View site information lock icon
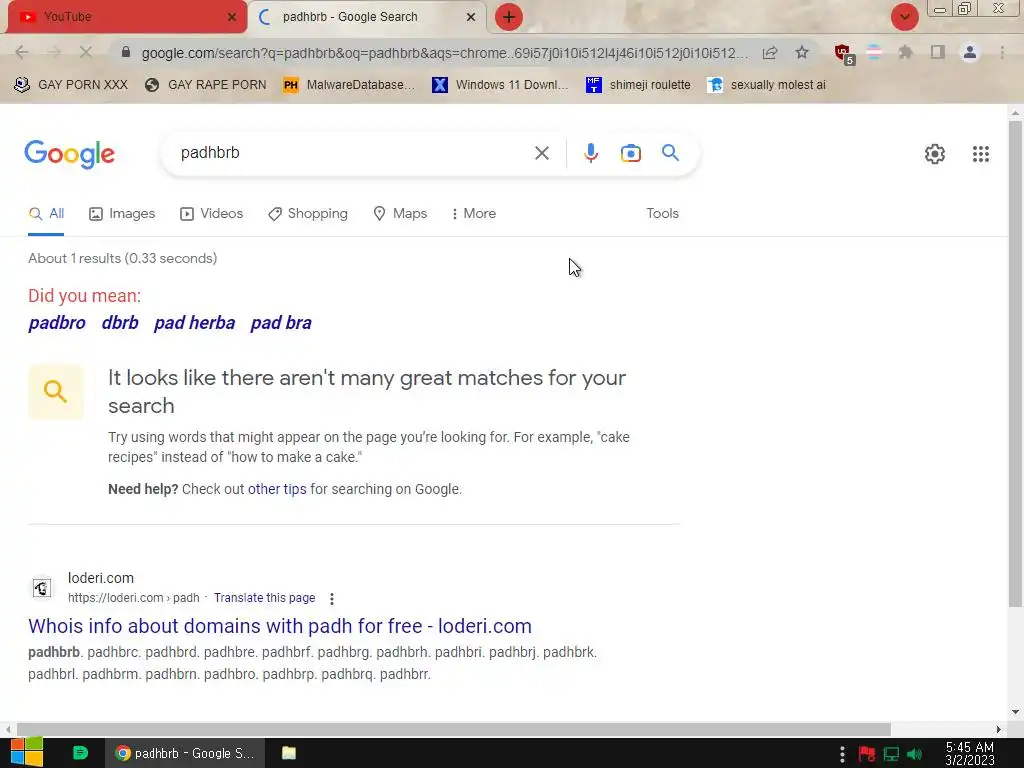The width and height of the screenshot is (1024, 768). 126,52
